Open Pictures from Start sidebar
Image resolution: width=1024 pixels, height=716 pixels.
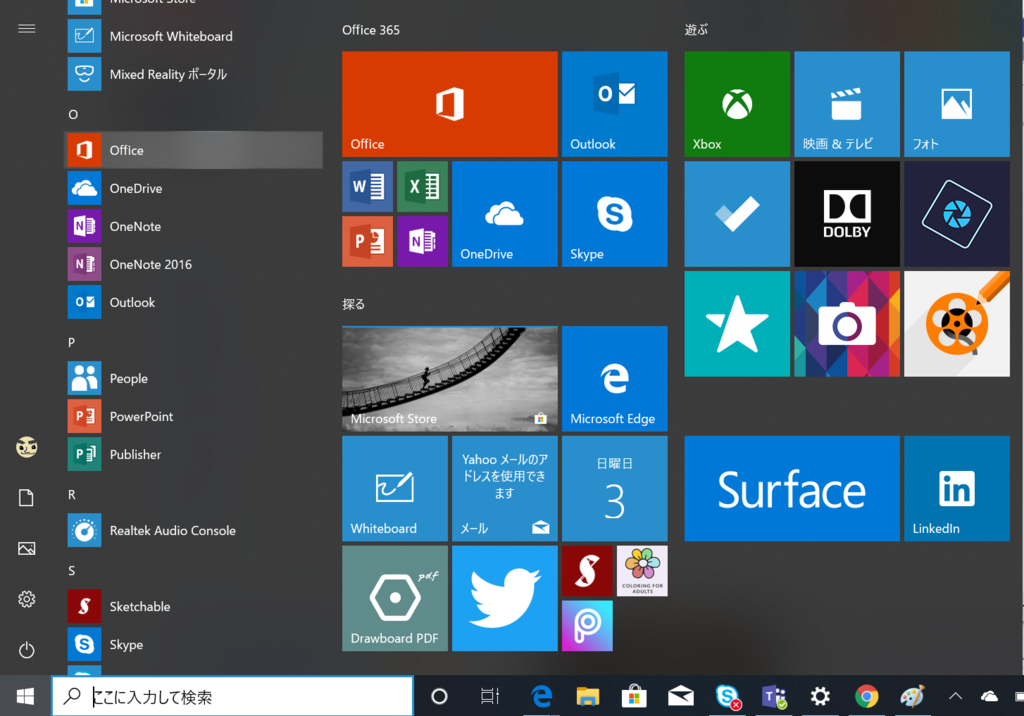[x=26, y=548]
